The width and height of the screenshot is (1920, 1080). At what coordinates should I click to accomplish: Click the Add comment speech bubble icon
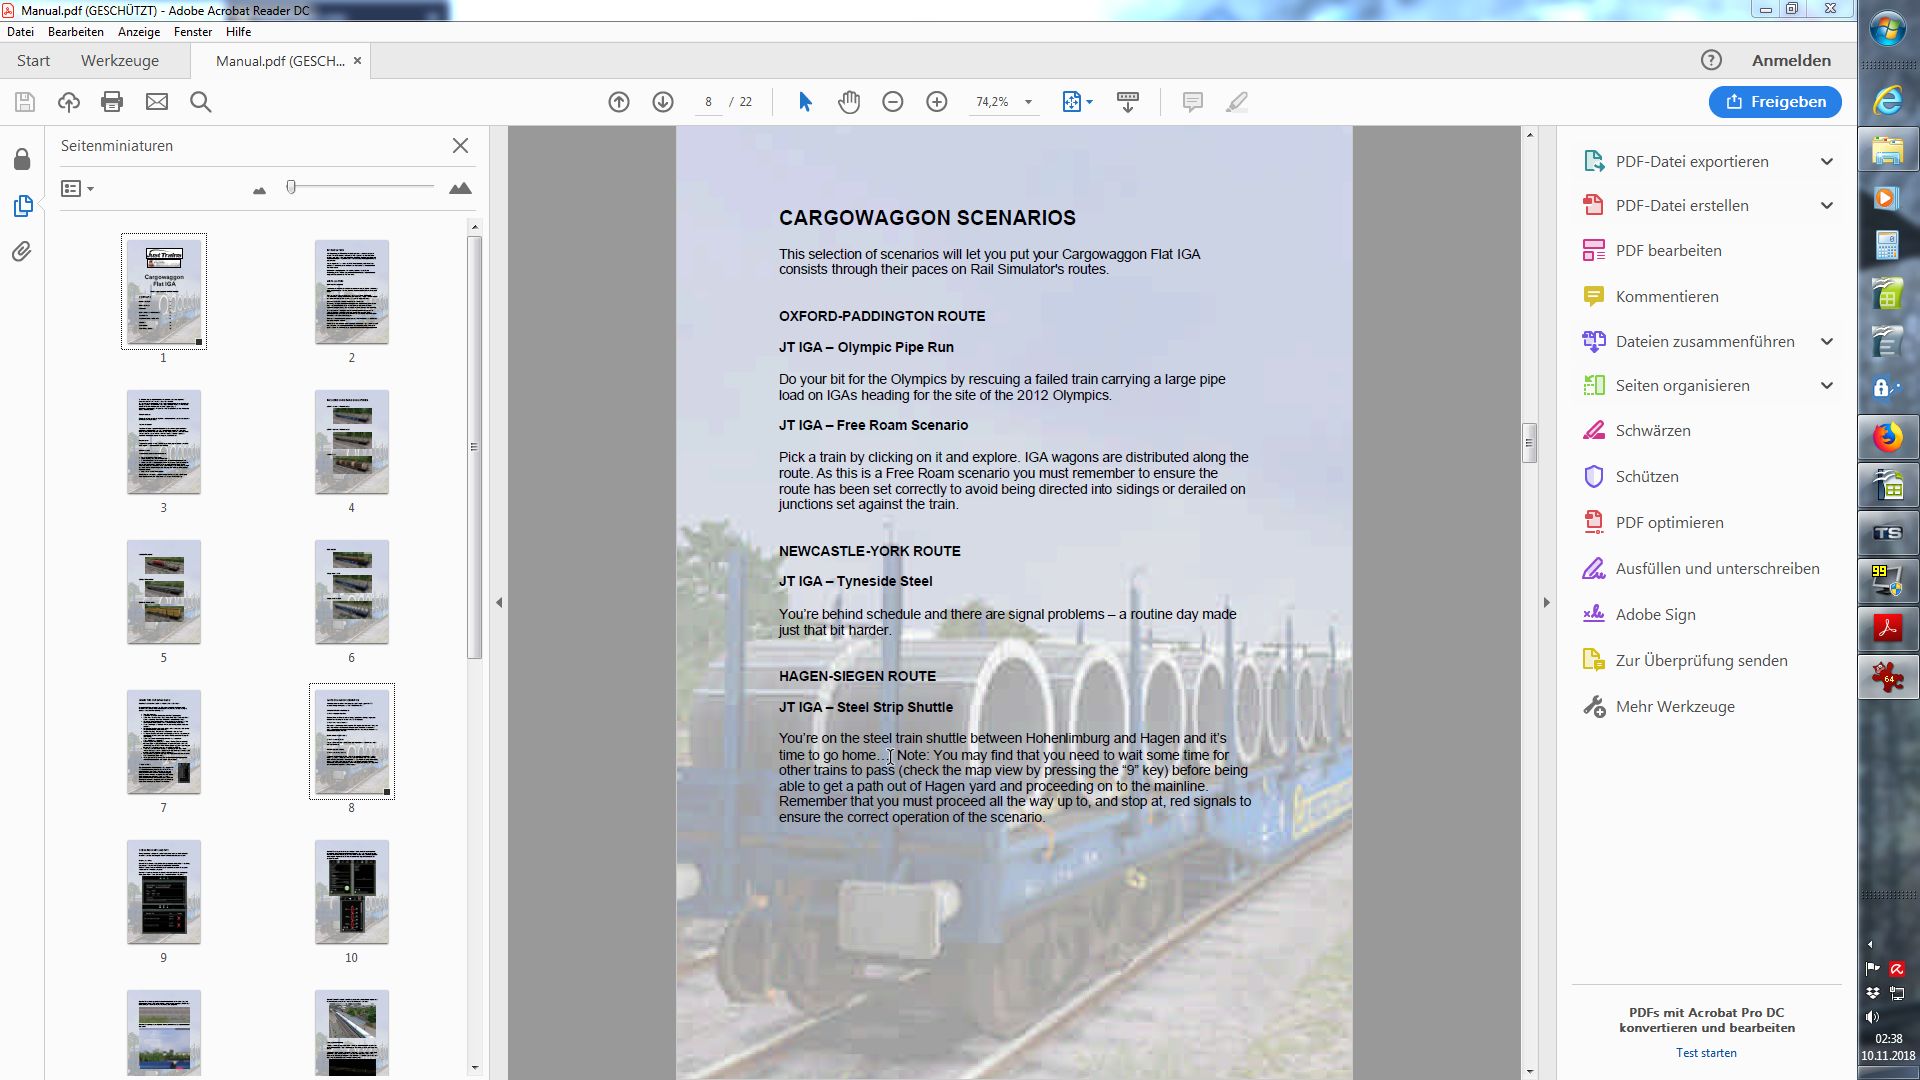(1192, 102)
